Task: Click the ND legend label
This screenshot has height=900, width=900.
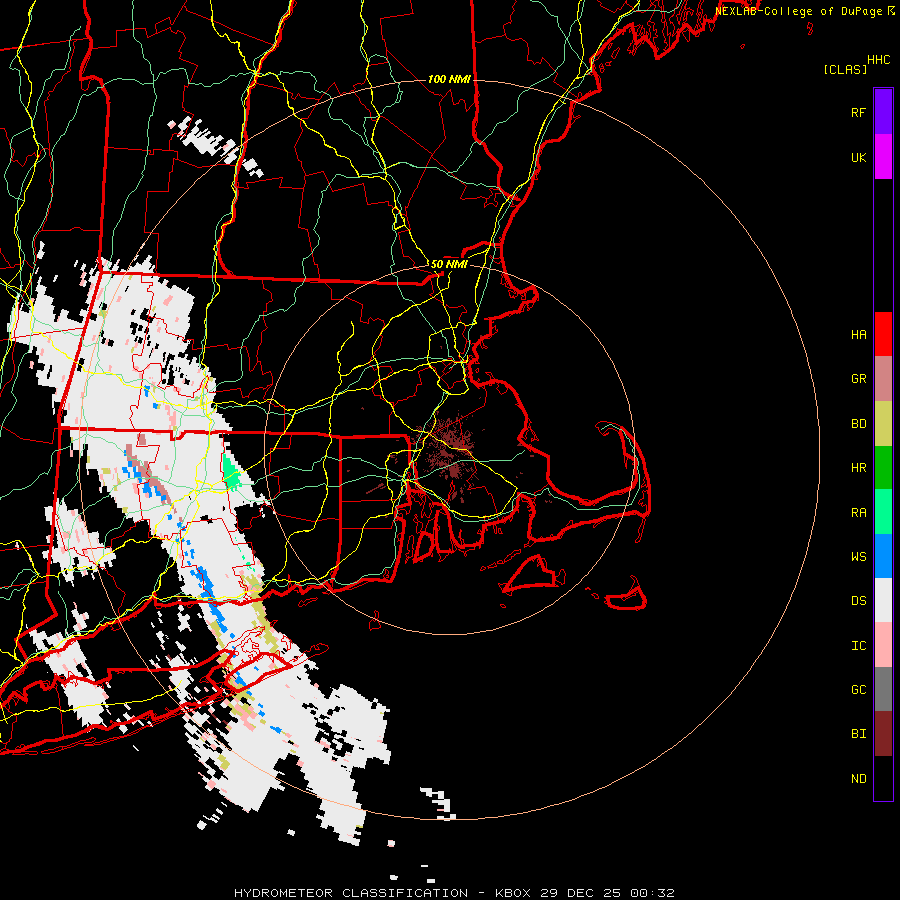Action: click(858, 779)
